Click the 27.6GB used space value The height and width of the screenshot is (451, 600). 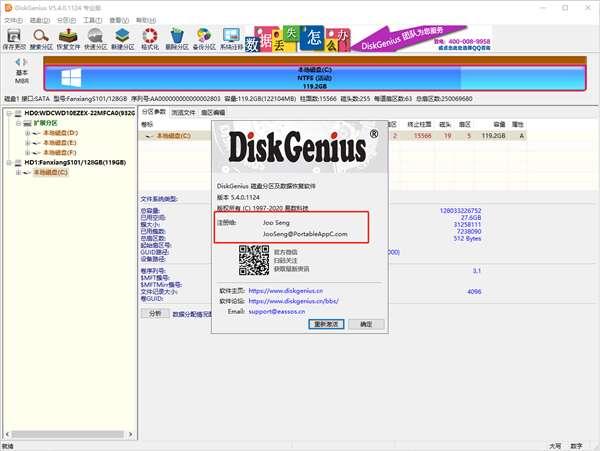coord(471,218)
